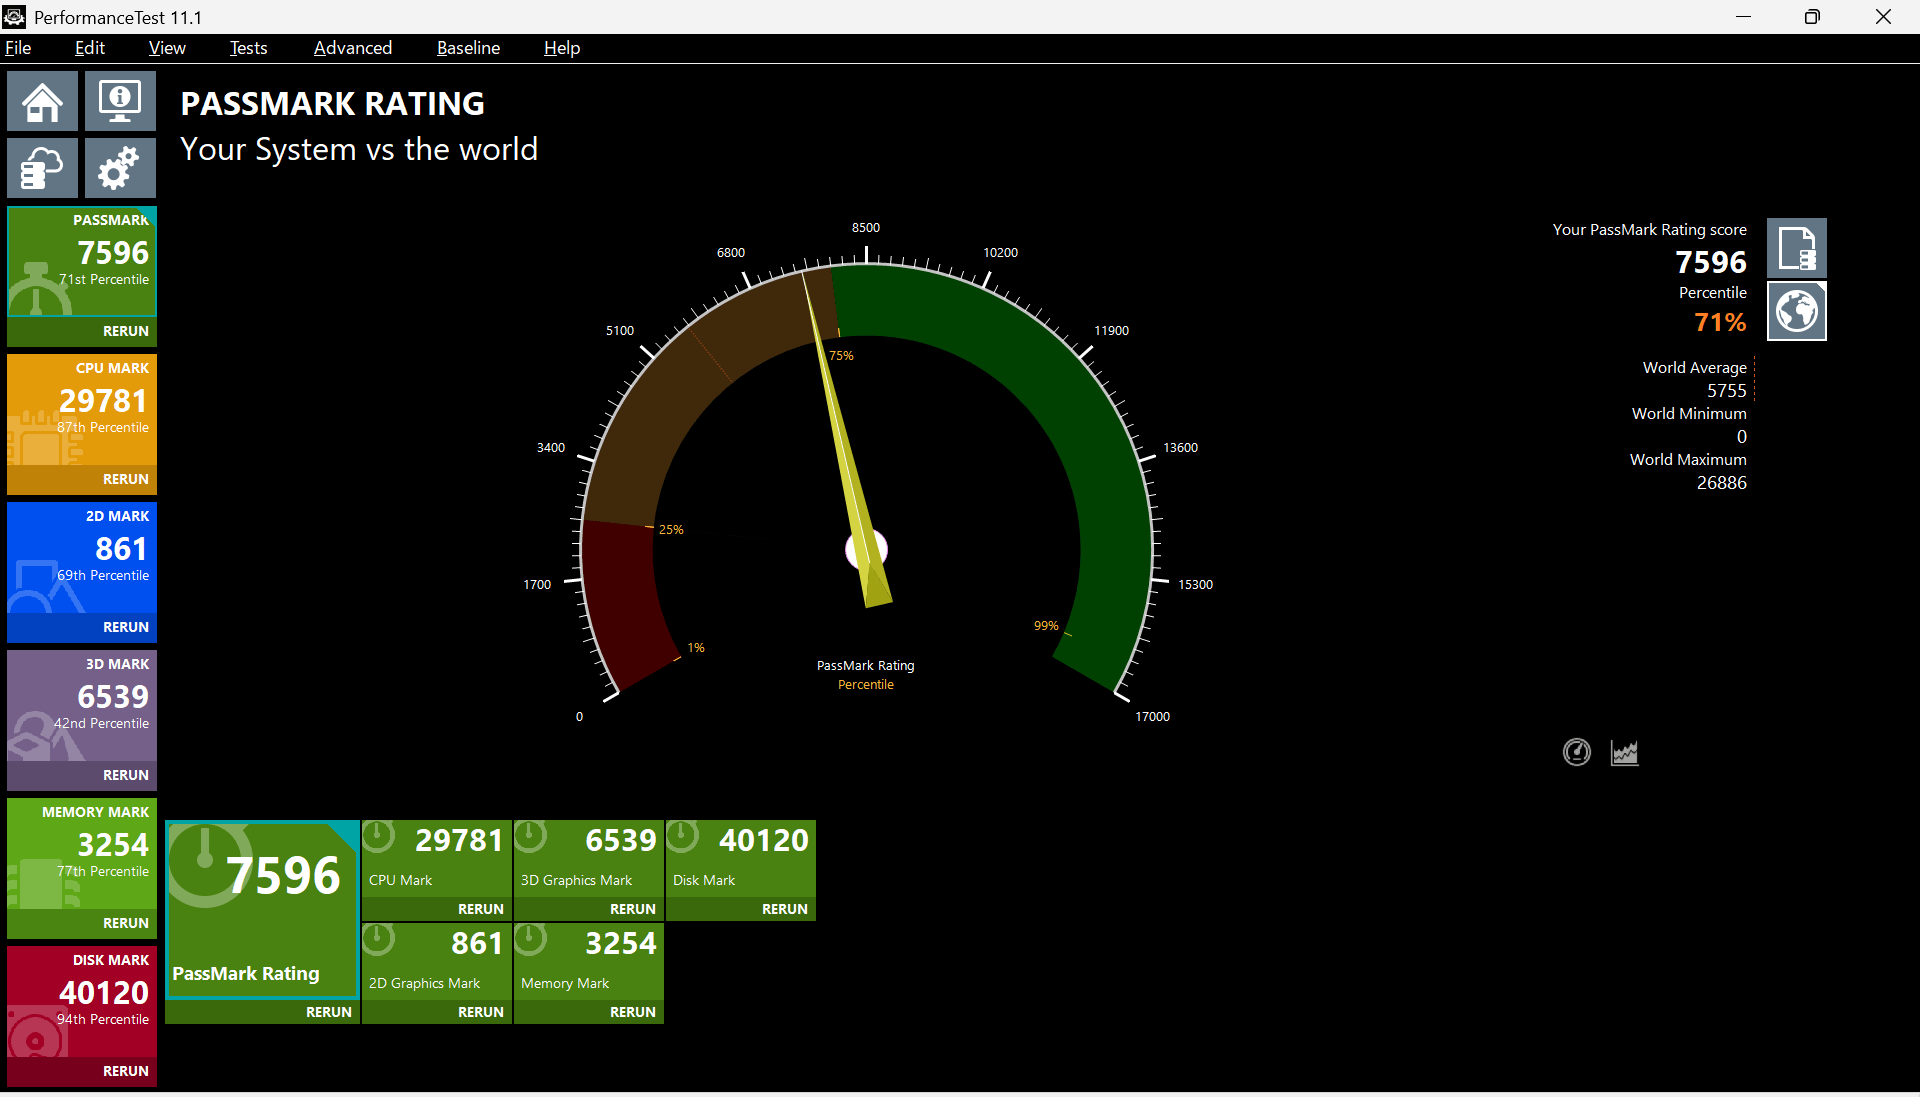Open the Home icon in the sidebar
The image size is (1920, 1097).
pyautogui.click(x=42, y=101)
